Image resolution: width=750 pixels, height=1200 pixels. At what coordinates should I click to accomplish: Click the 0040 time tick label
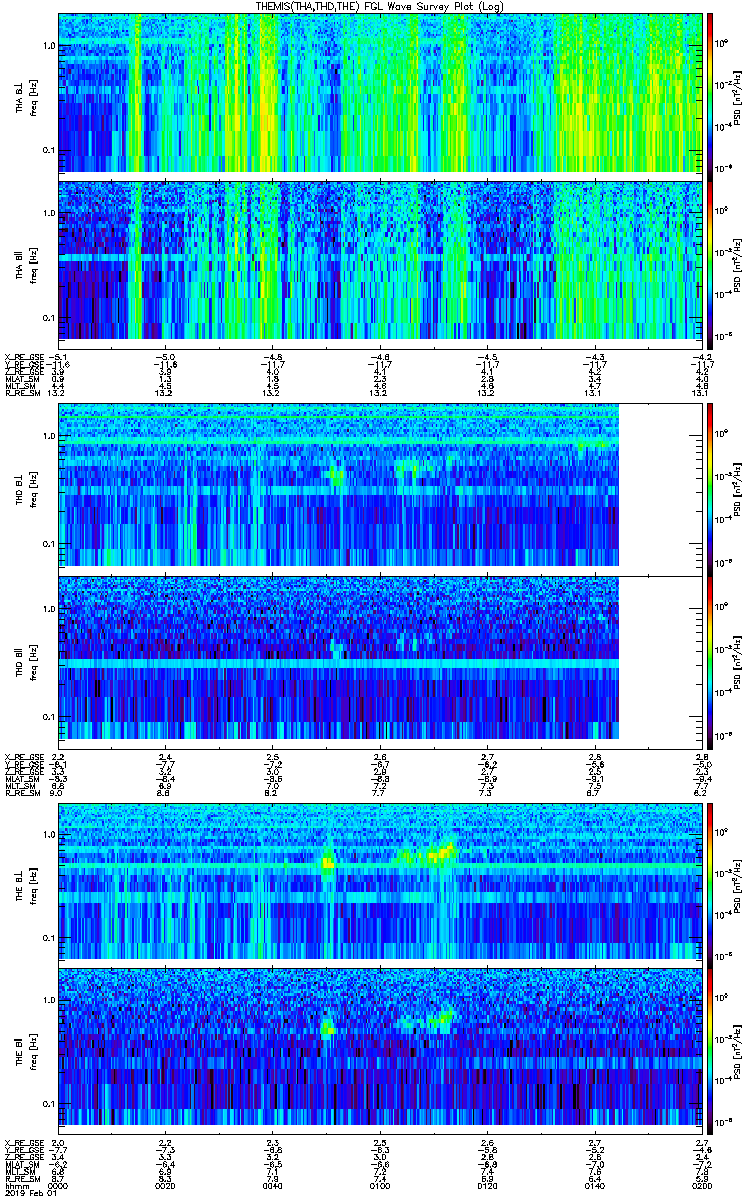pyautogui.click(x=272, y=1184)
